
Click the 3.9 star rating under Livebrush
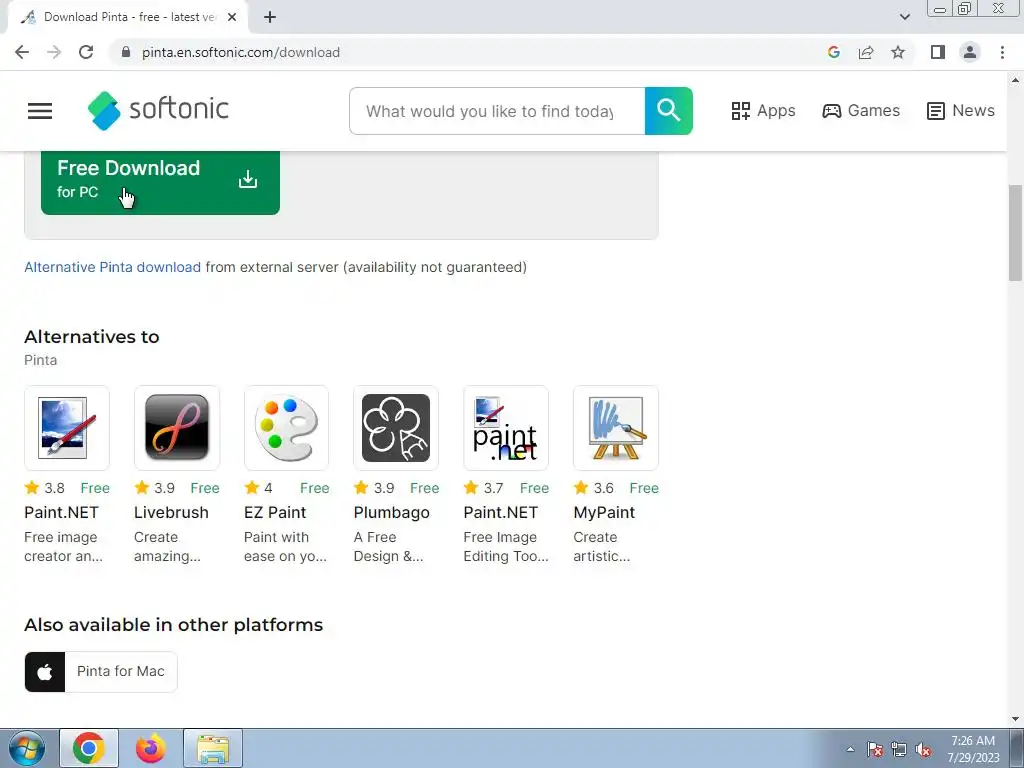(155, 488)
